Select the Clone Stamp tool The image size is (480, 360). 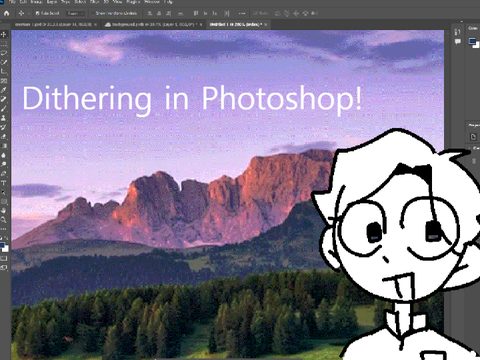4,118
